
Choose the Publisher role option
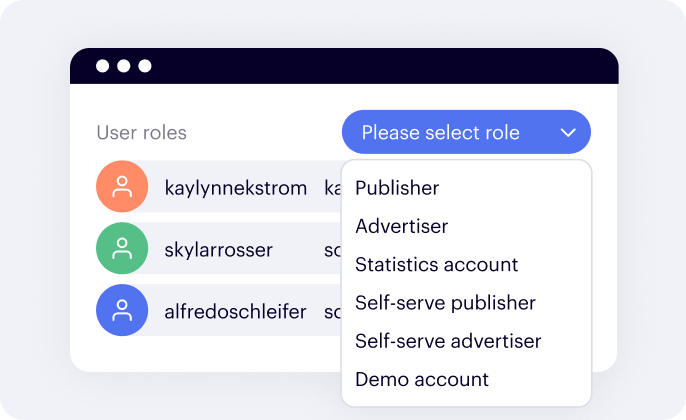point(397,188)
